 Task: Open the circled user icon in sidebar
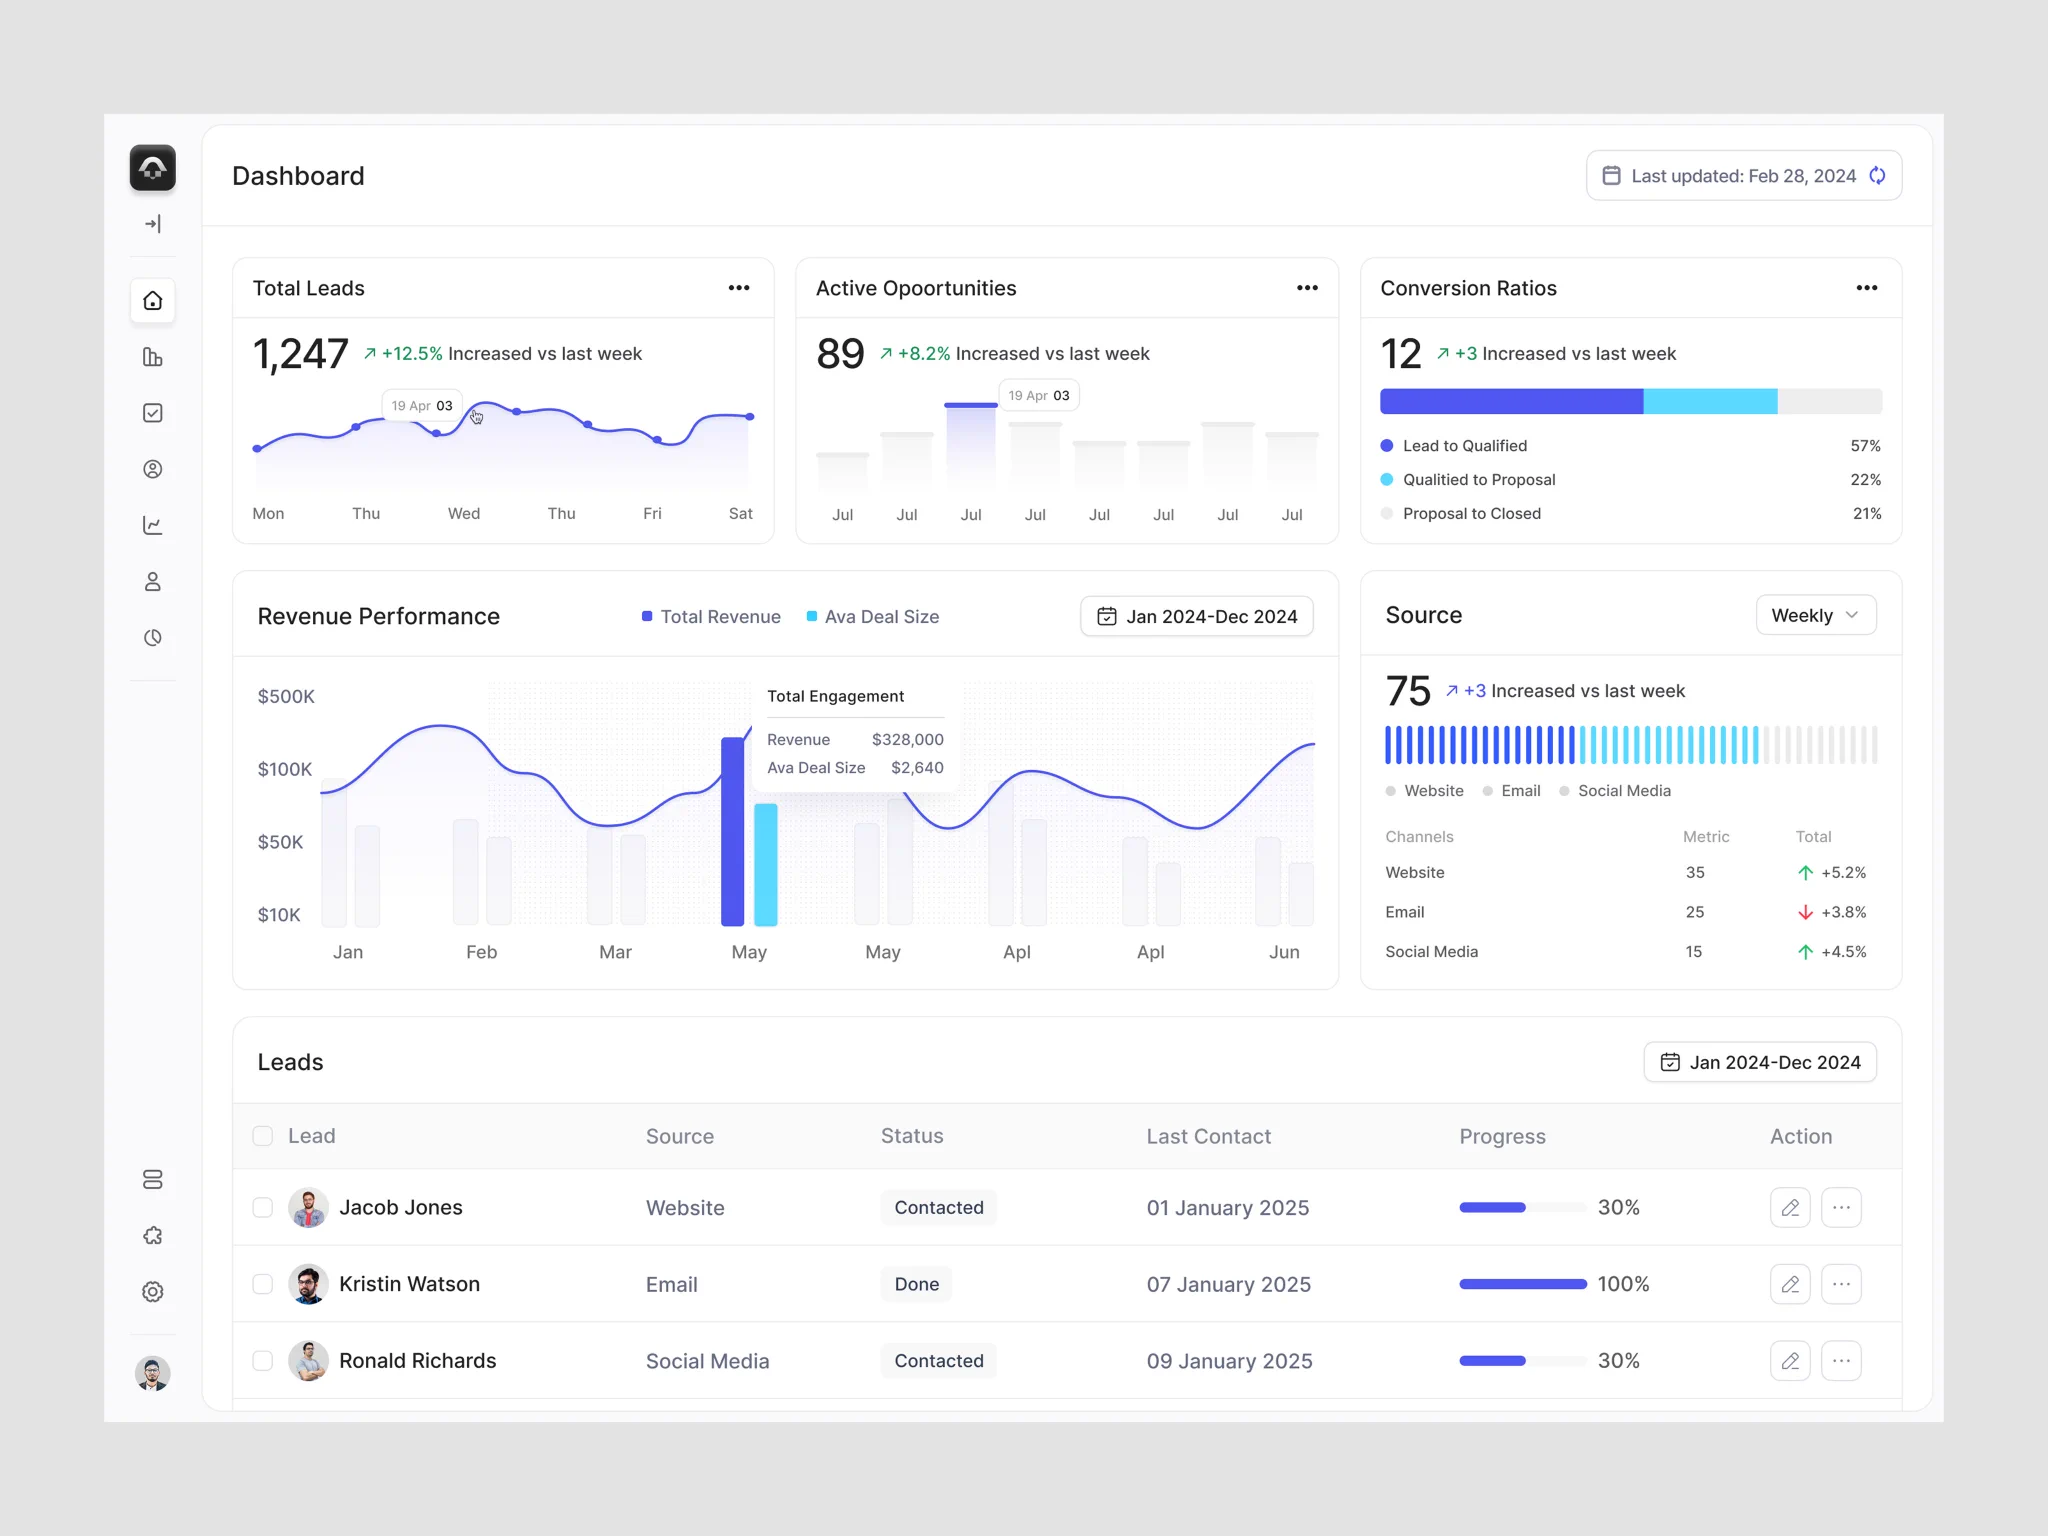153,469
